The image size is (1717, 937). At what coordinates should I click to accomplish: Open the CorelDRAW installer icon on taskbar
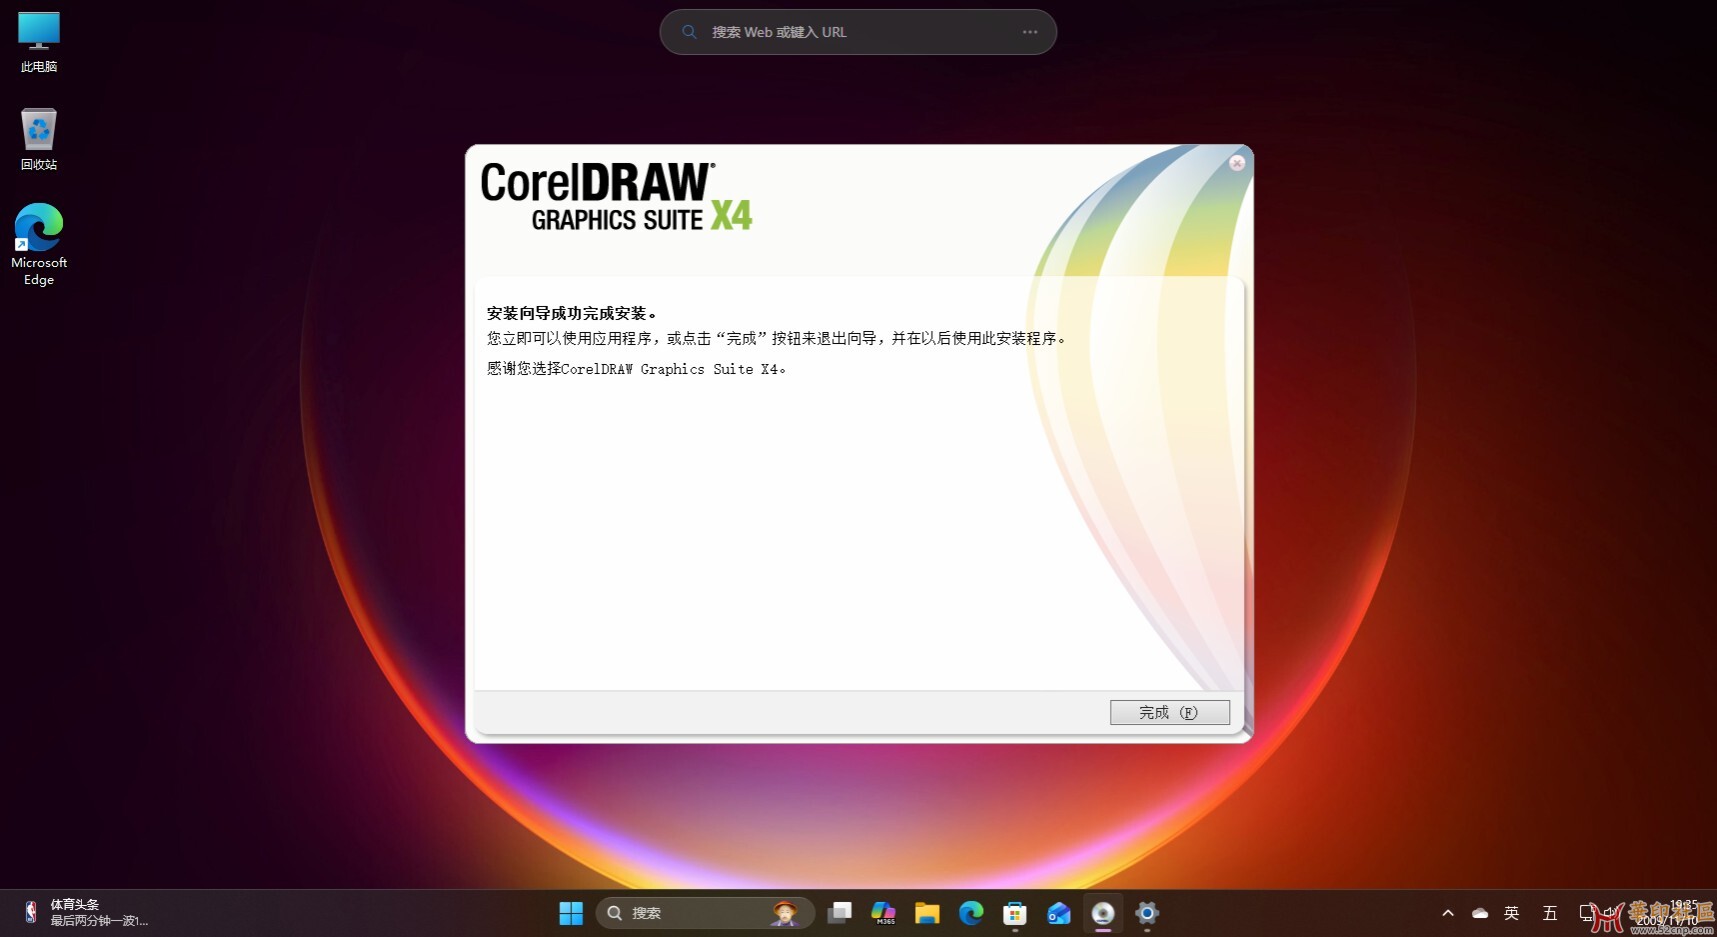(1103, 913)
